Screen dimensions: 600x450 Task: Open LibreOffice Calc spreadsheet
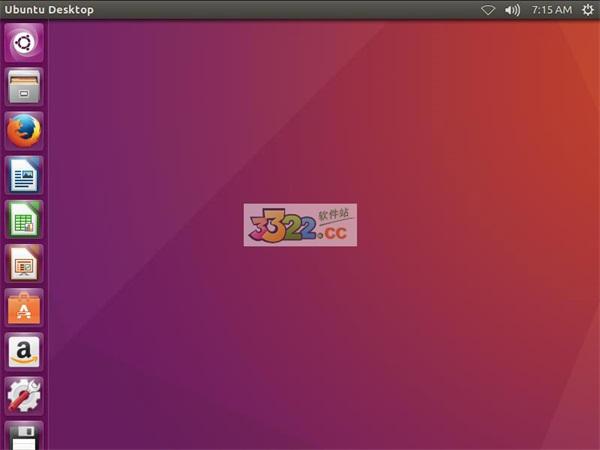24,219
